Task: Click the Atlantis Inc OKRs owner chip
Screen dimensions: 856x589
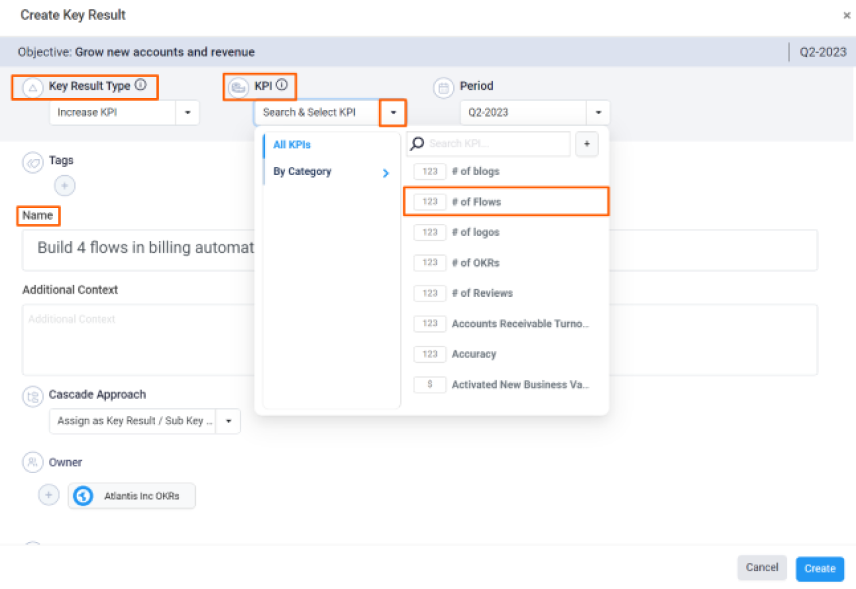Action: click(x=132, y=496)
